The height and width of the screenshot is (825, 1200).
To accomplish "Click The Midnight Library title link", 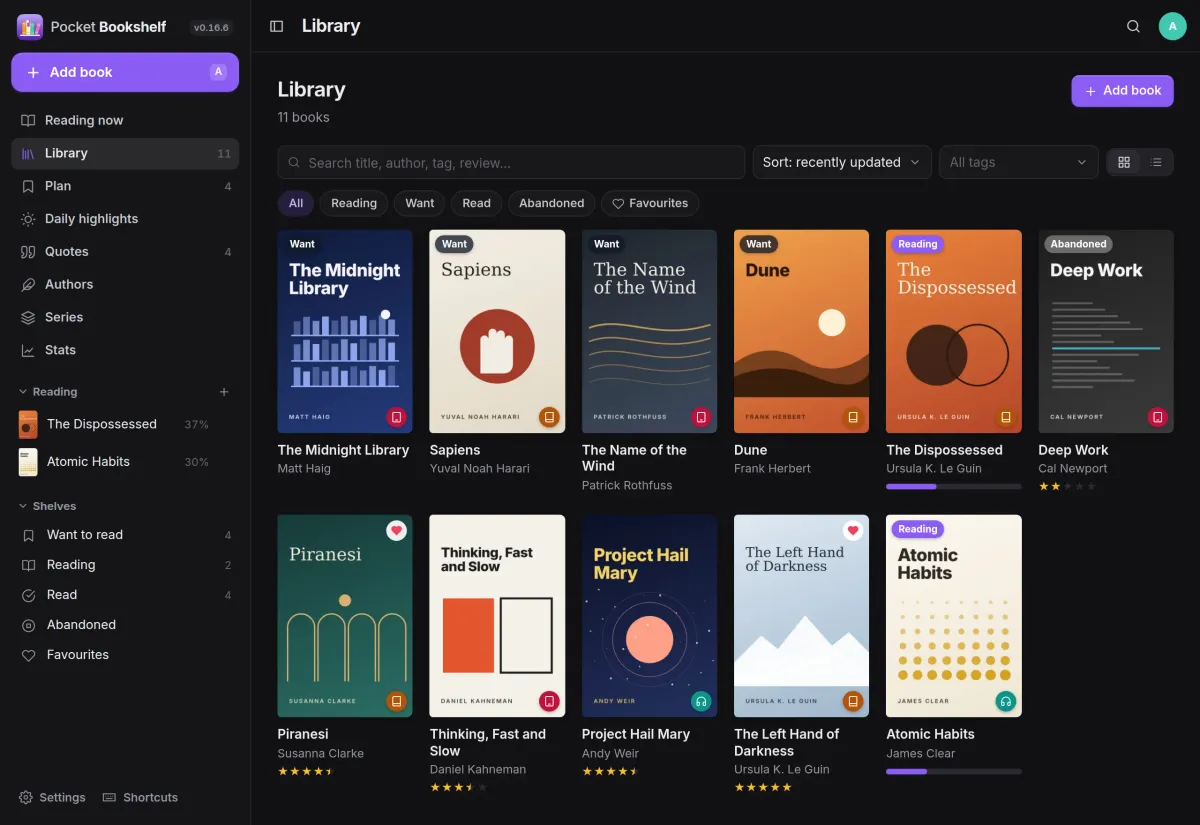I will pos(343,450).
